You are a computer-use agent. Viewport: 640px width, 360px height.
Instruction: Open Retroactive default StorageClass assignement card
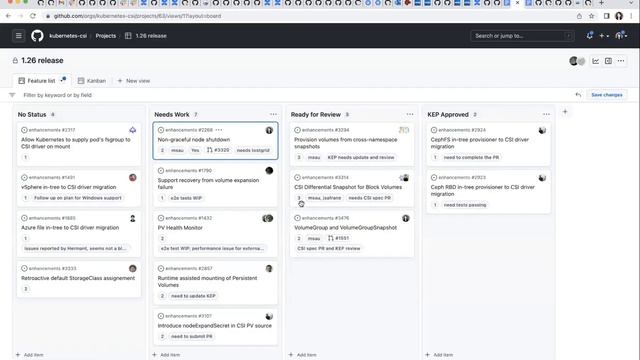78,278
